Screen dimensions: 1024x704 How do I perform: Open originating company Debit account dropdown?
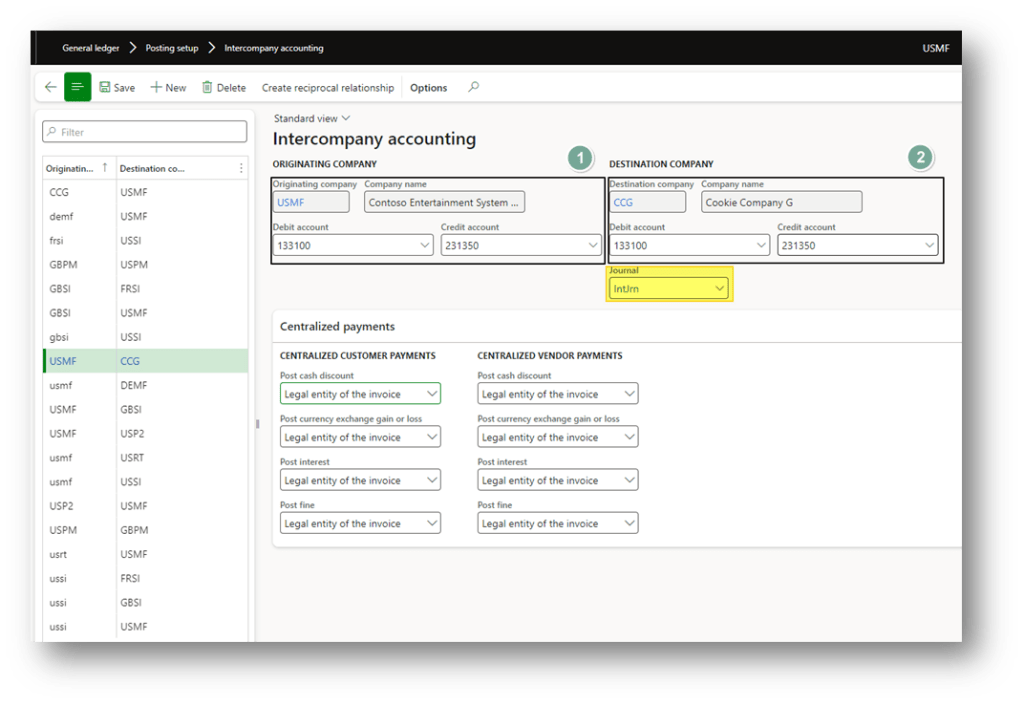pyautogui.click(x=424, y=245)
